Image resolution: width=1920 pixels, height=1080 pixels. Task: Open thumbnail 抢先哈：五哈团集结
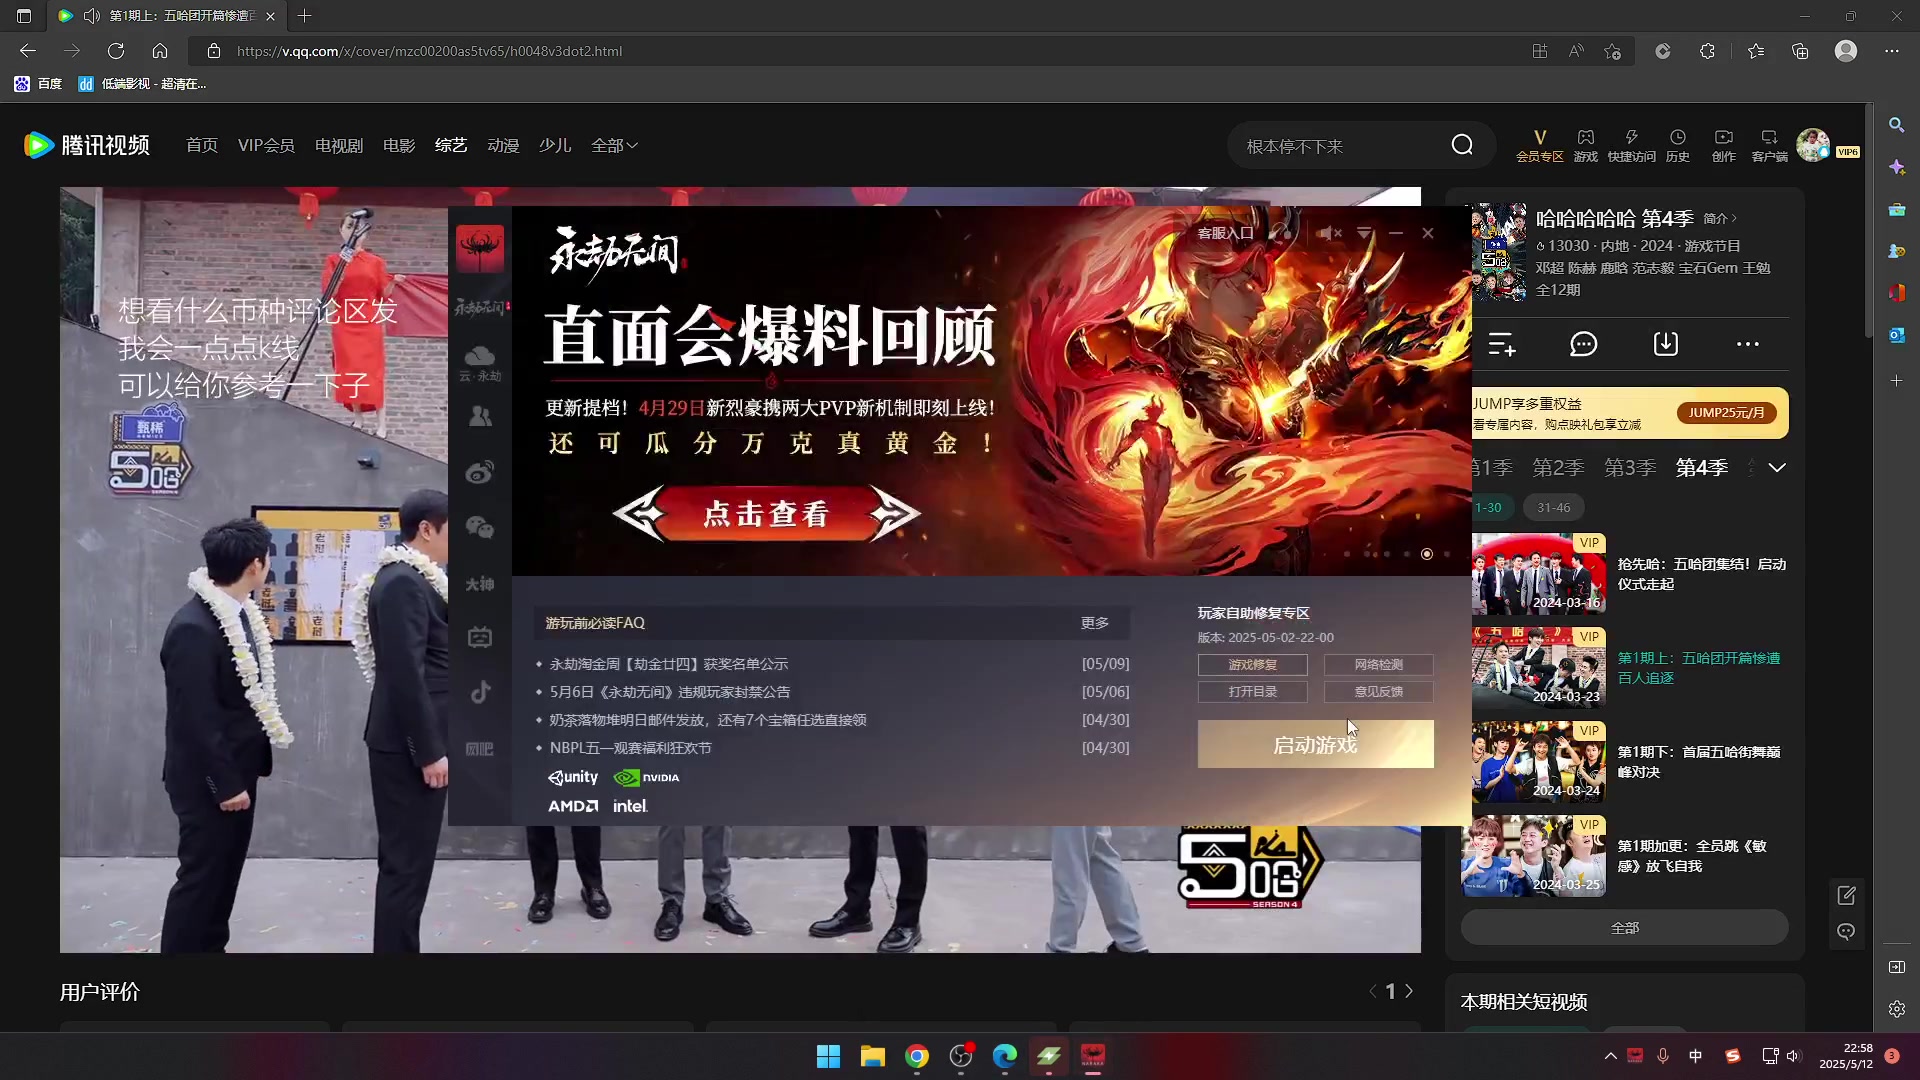(1539, 574)
